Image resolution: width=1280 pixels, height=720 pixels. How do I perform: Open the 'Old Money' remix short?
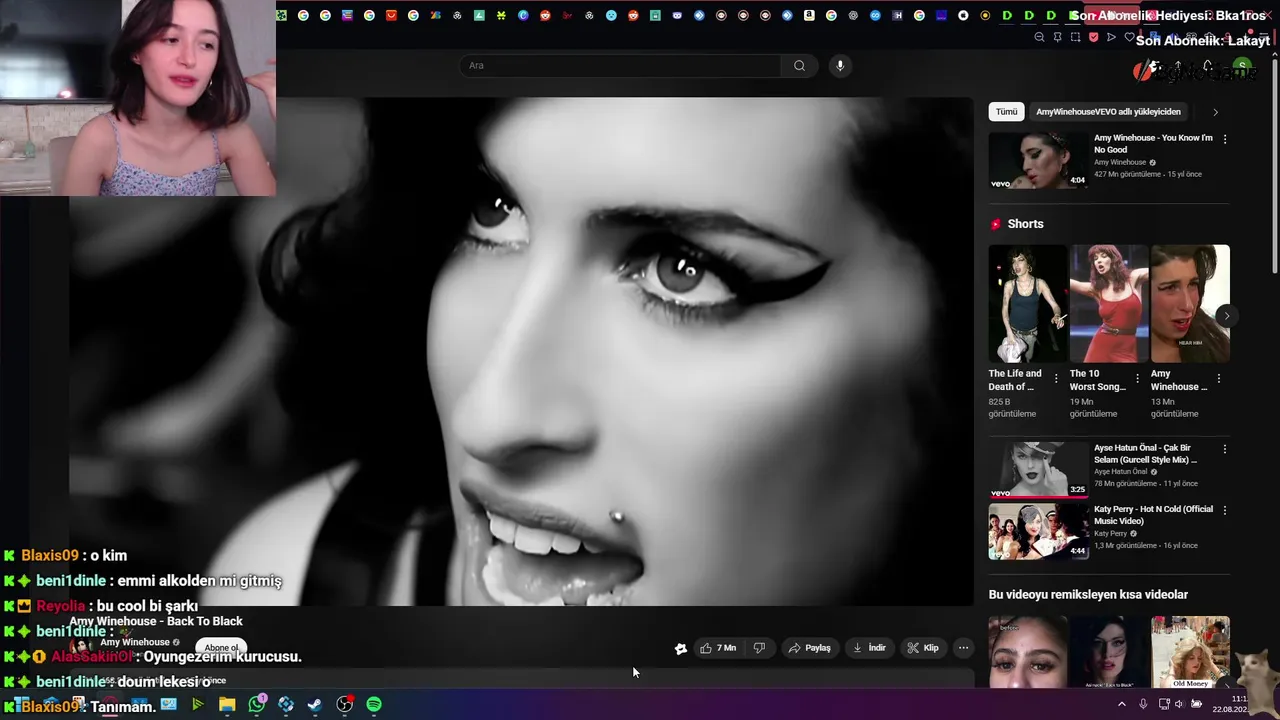click(1190, 652)
